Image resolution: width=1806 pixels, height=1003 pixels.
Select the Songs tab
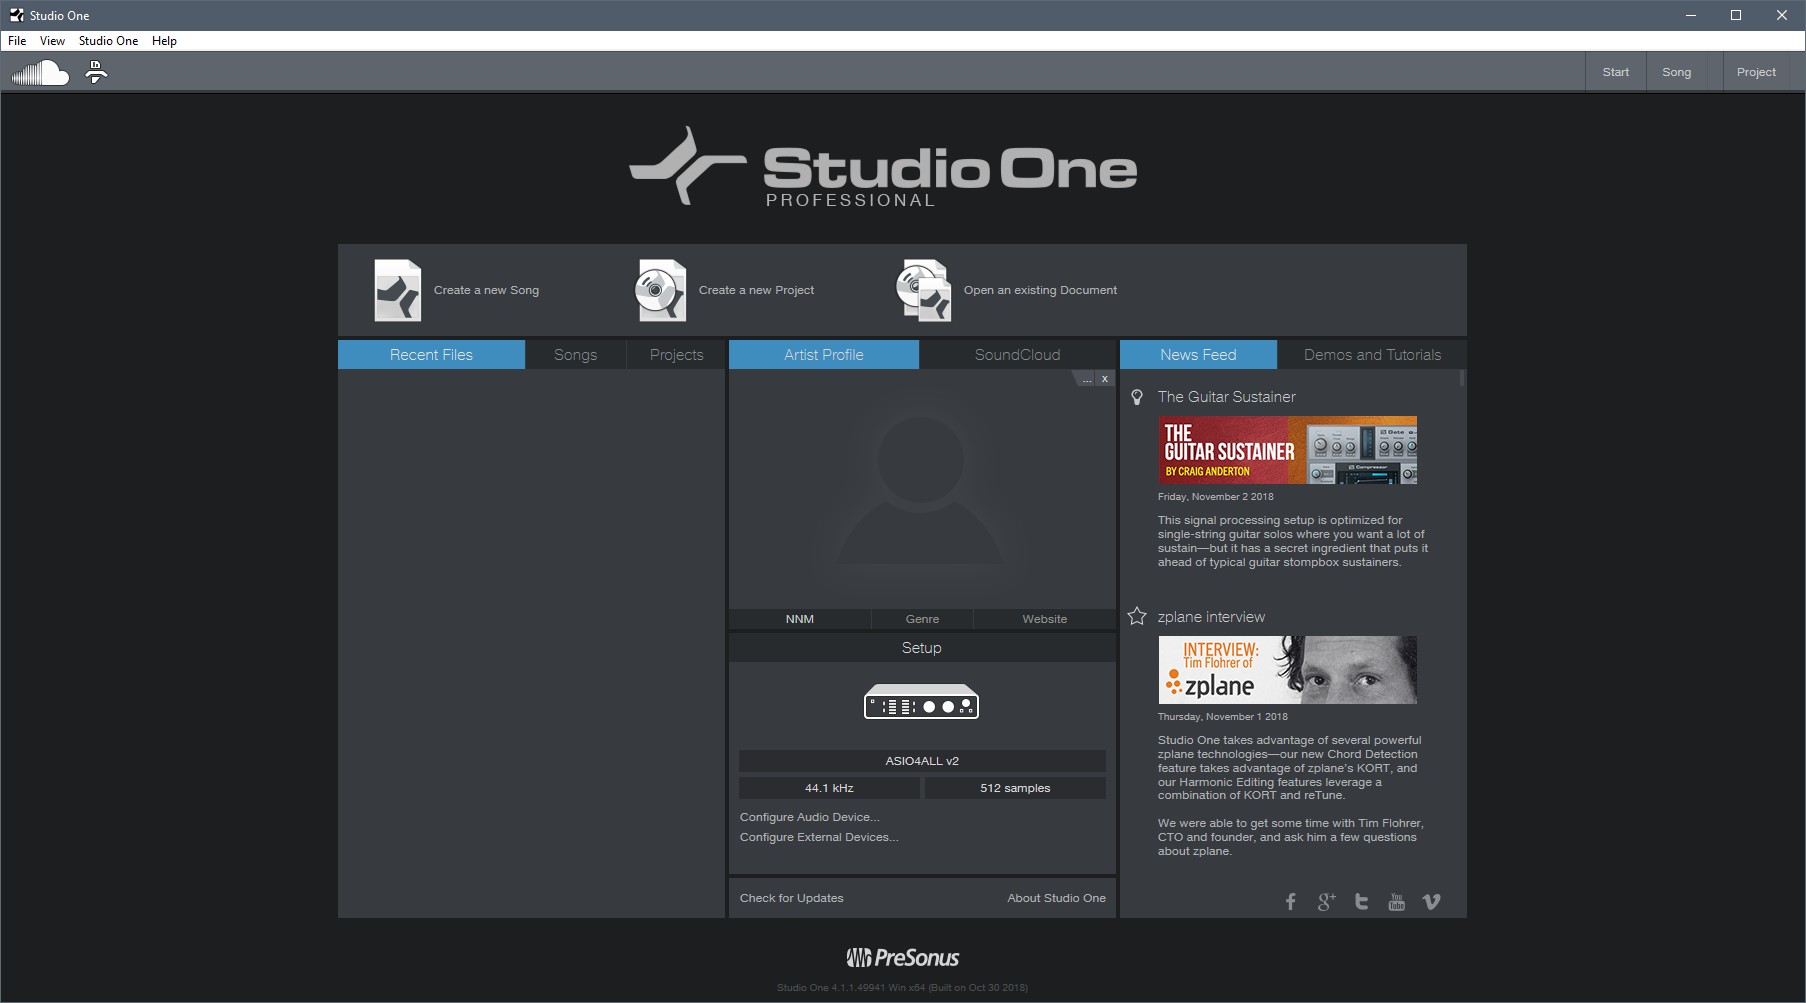click(x=576, y=355)
